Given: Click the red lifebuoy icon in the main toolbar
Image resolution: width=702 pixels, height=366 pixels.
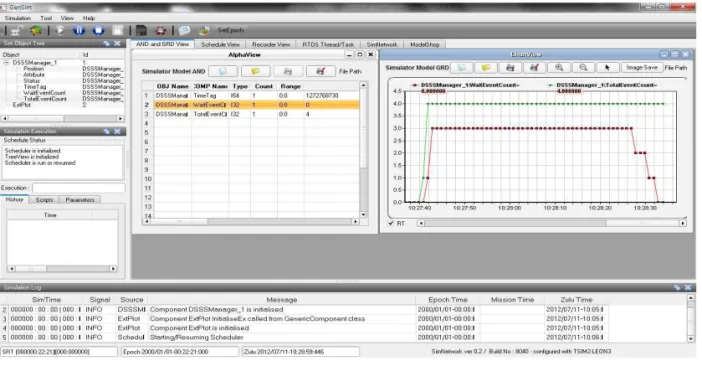Looking at the screenshot, I should point(160,30).
